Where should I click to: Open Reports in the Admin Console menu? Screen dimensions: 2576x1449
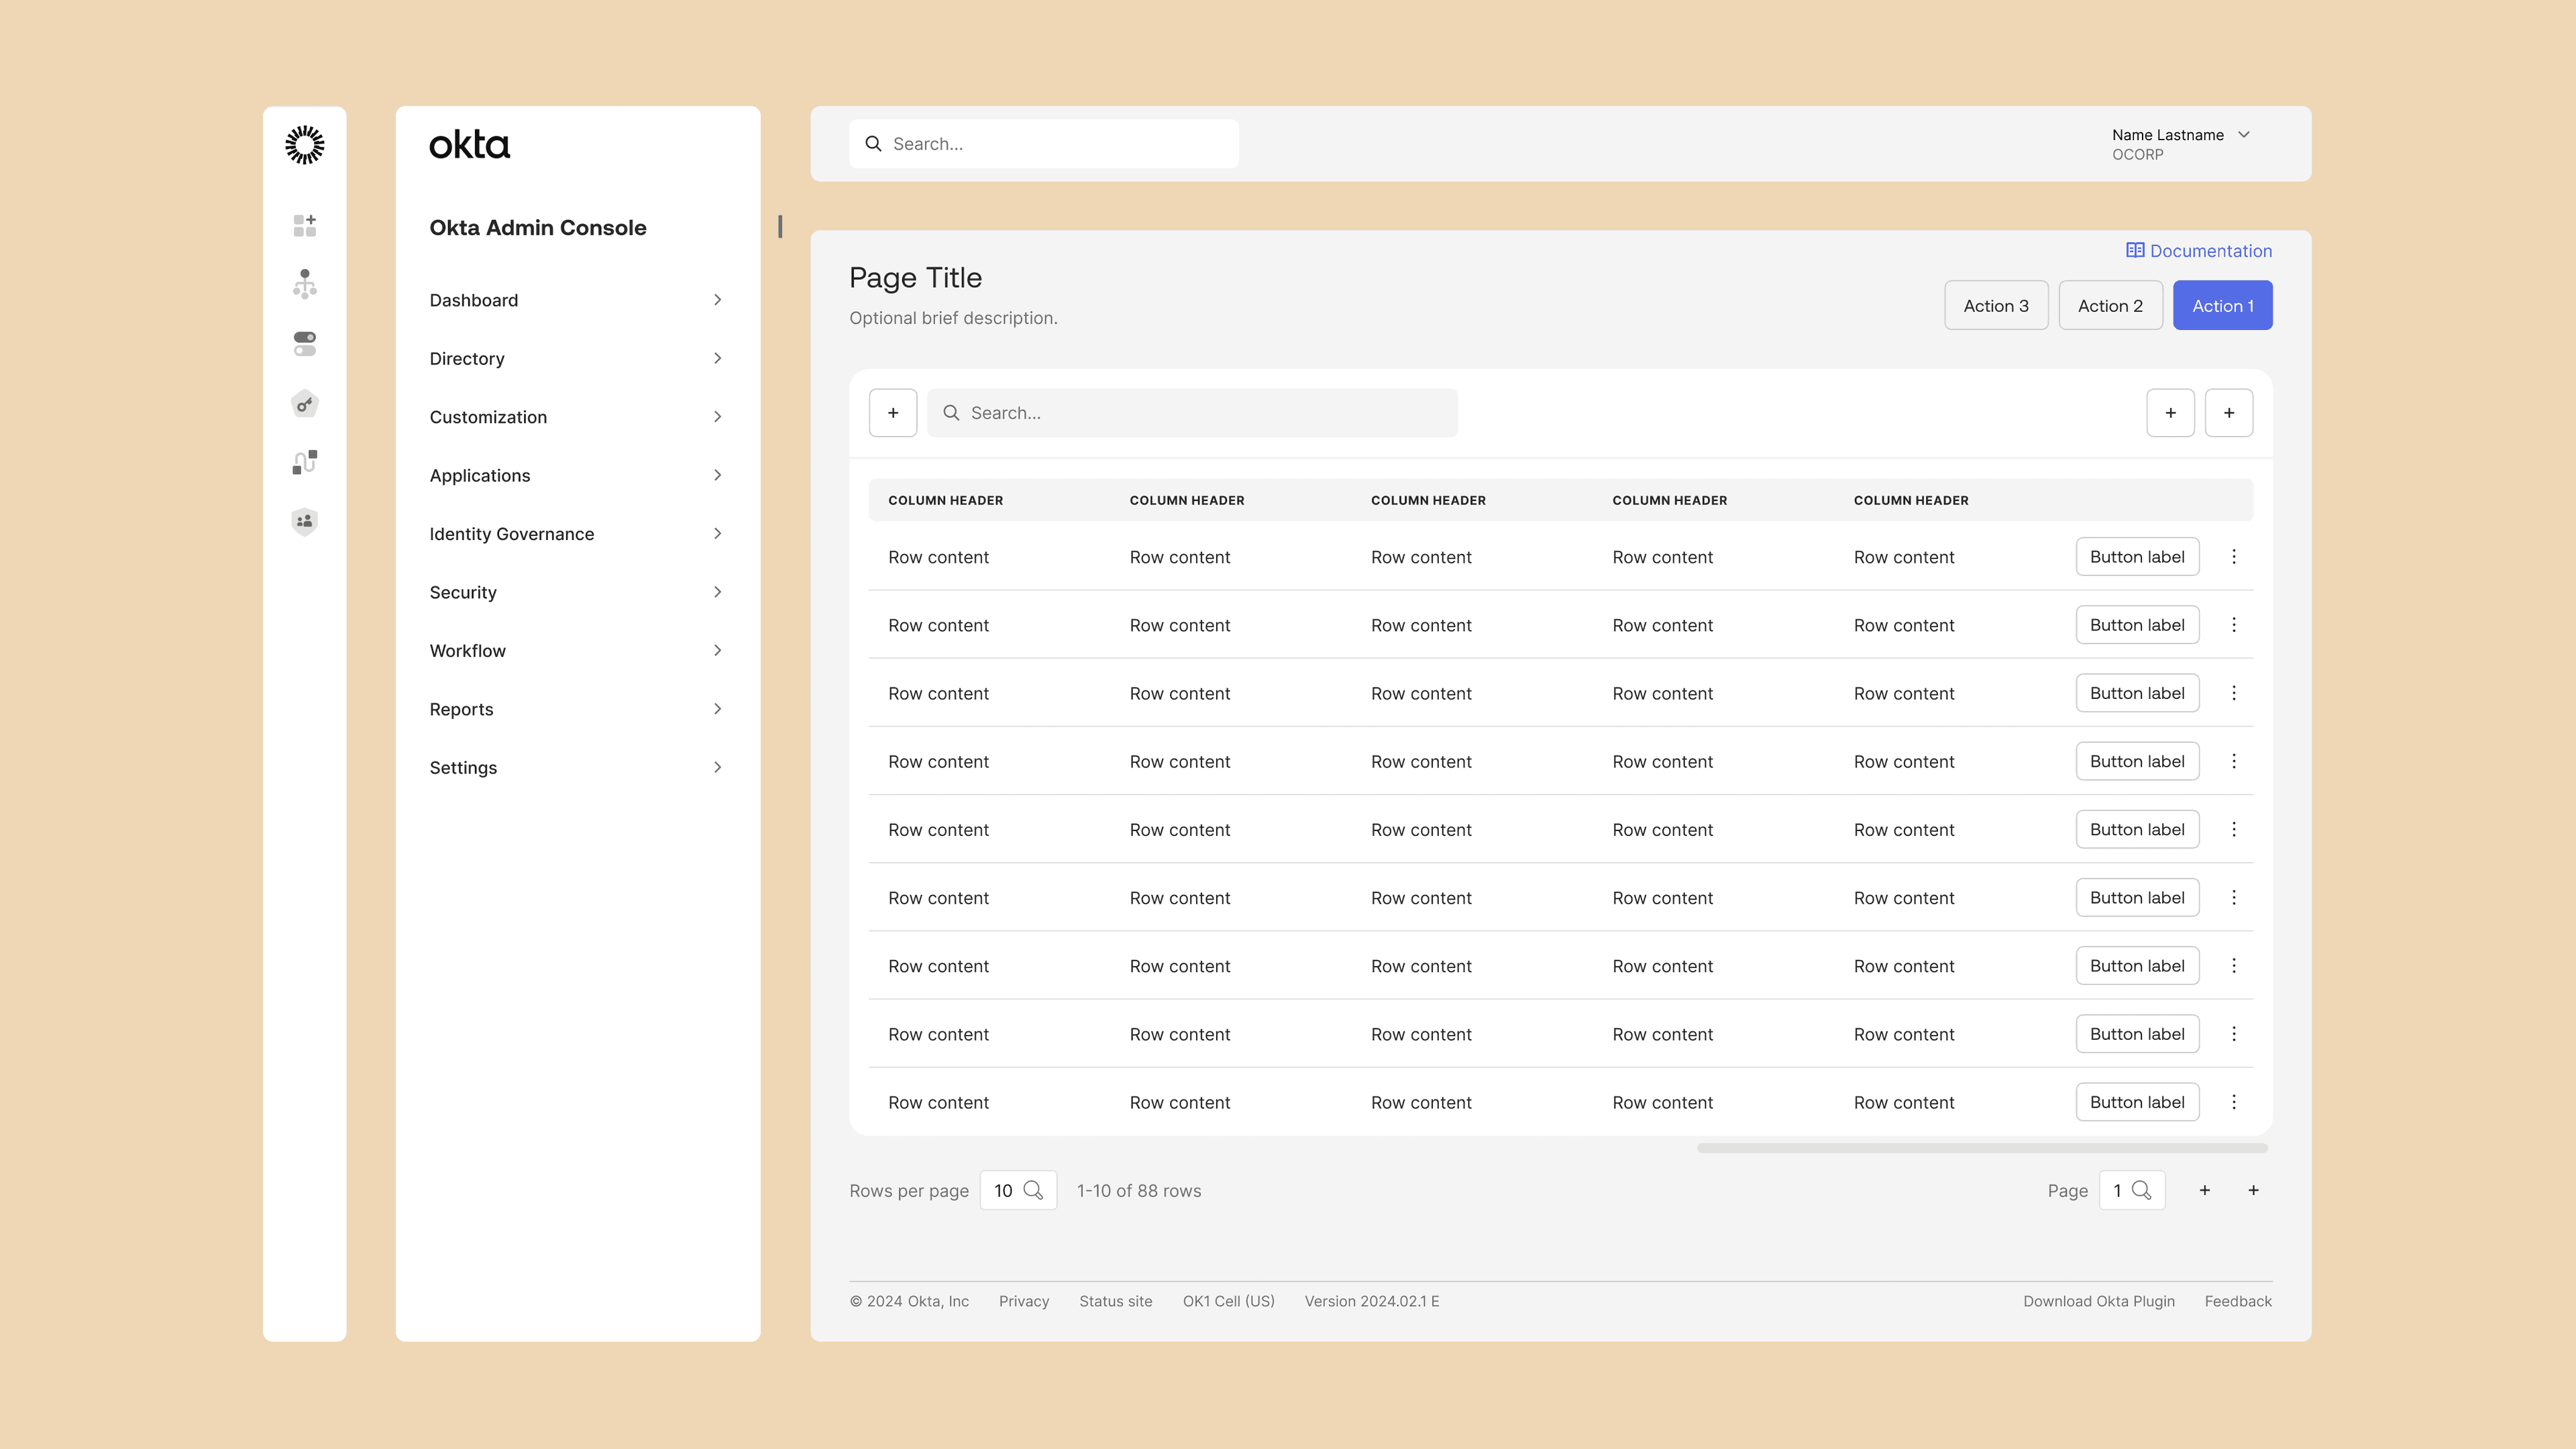[x=461, y=709]
